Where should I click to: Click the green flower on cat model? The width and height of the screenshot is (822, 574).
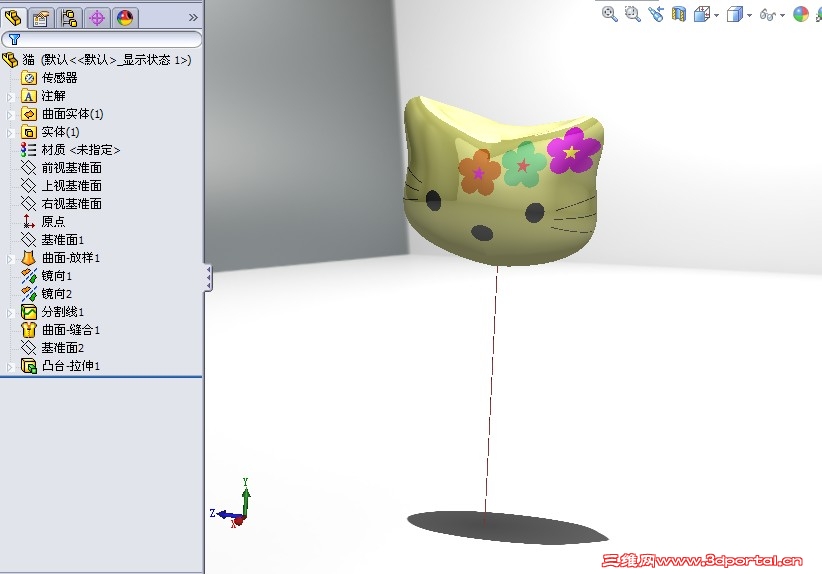click(524, 165)
